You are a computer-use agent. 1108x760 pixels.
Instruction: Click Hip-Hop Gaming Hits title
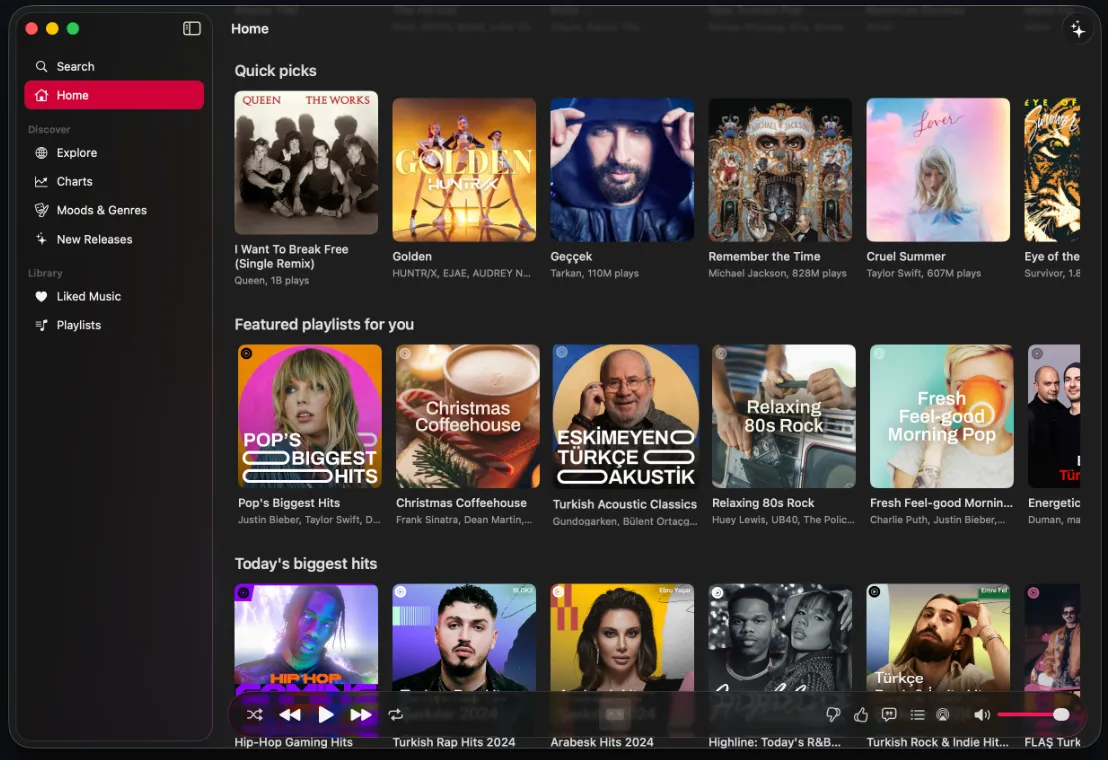tap(293, 742)
